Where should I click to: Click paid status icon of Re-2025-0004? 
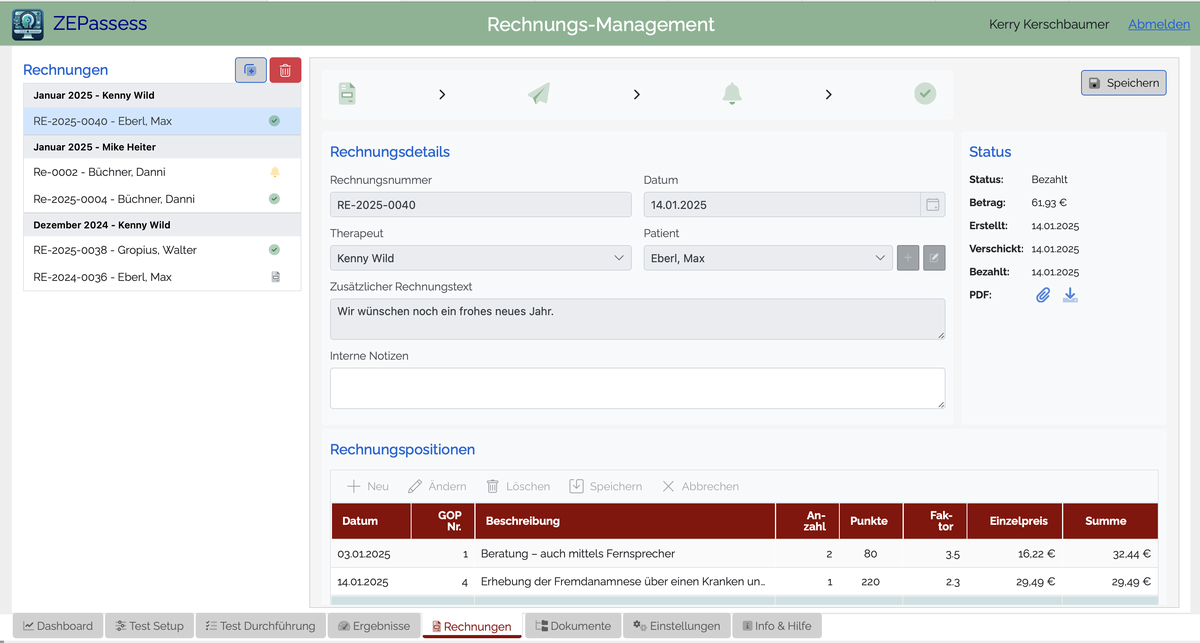coord(274,199)
